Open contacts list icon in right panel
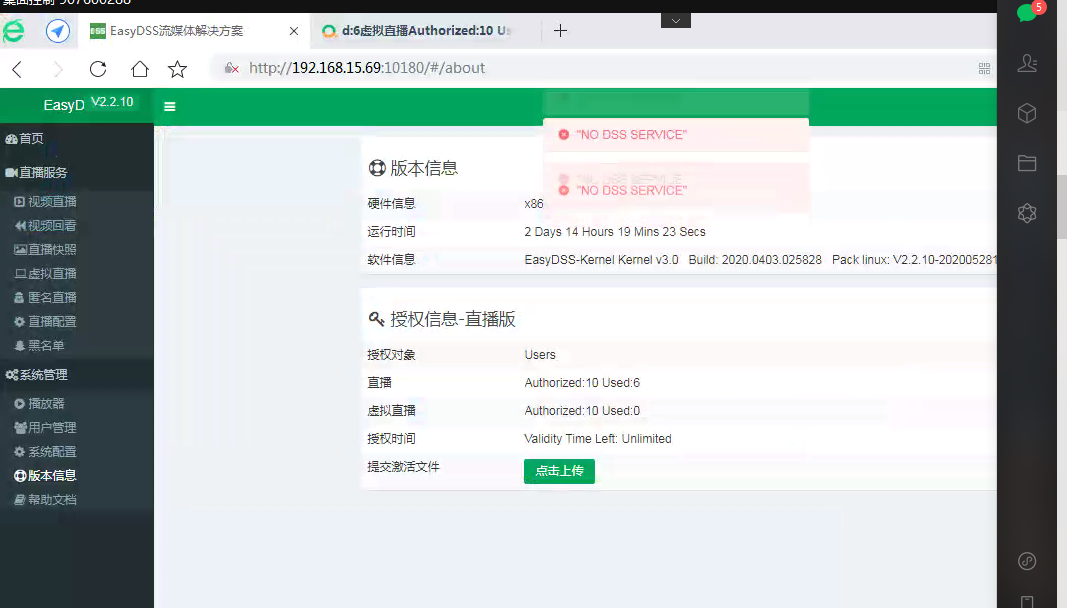 click(x=1028, y=63)
